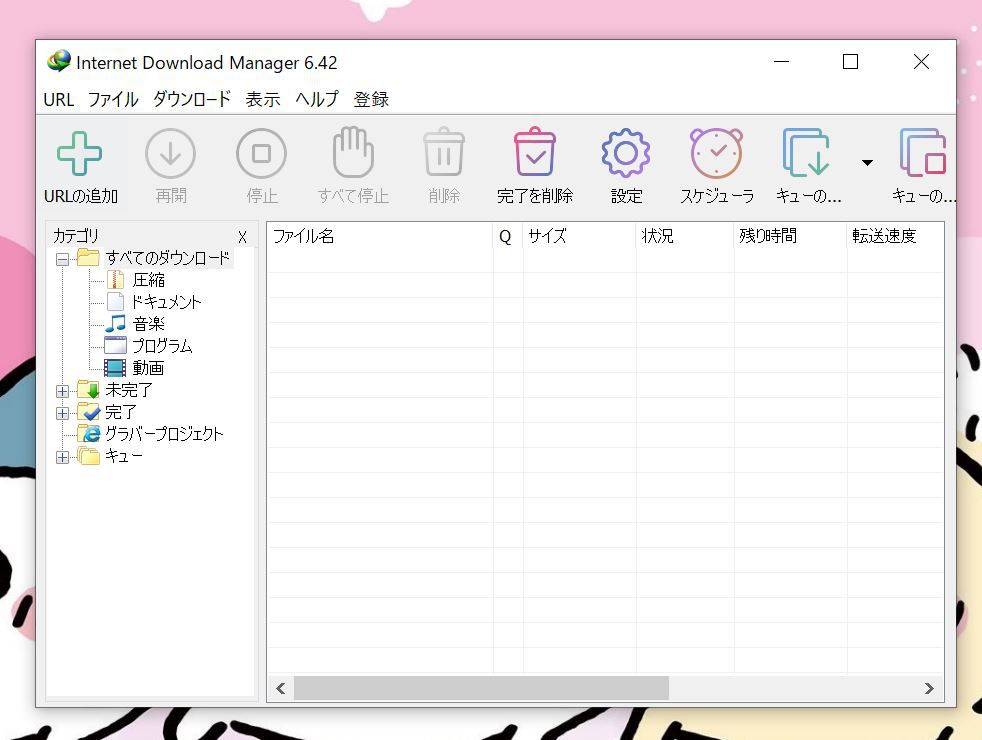Click the プログラム window icon
This screenshot has width=982, height=740.
(x=115, y=346)
